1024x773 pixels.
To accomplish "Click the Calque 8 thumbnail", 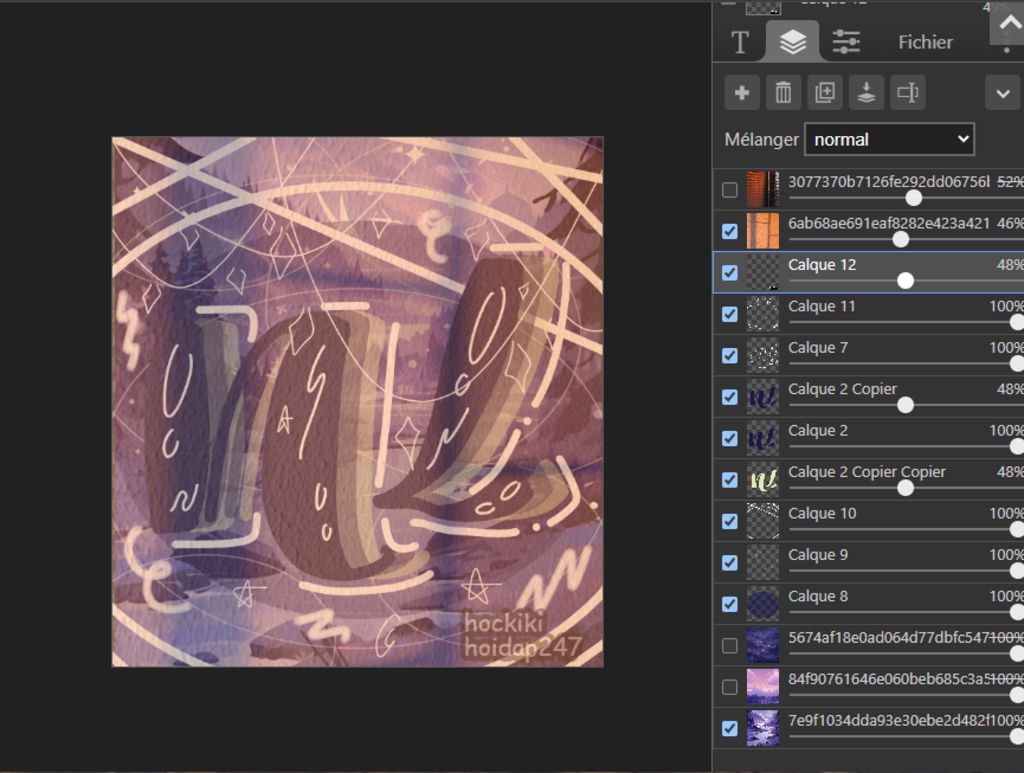I will click(763, 604).
